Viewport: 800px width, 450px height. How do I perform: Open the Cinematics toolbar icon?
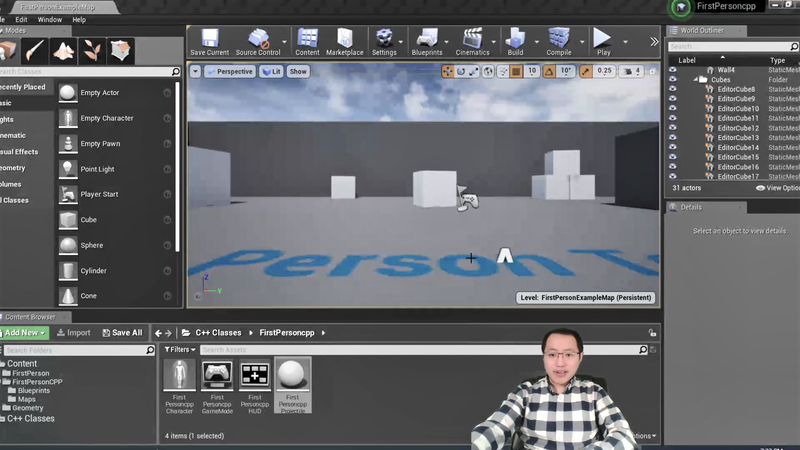(472, 42)
